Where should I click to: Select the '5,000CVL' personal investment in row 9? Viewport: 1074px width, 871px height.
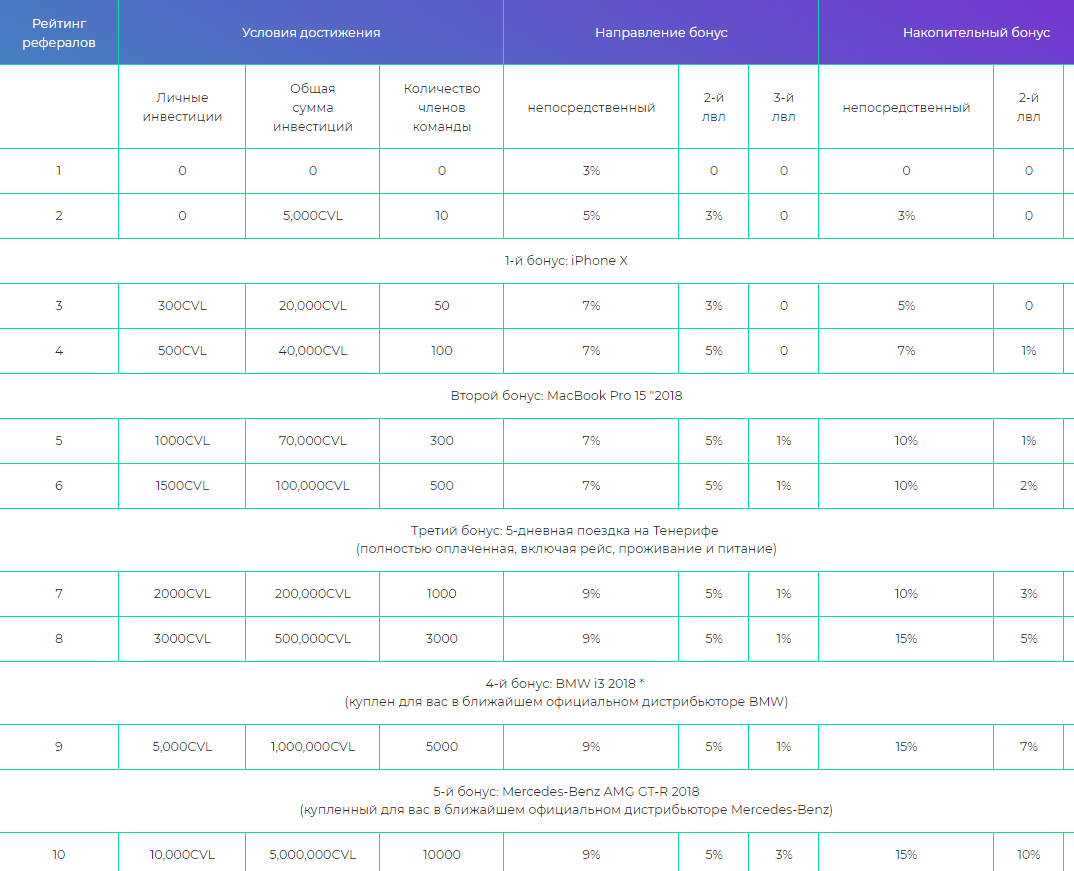tap(182, 746)
